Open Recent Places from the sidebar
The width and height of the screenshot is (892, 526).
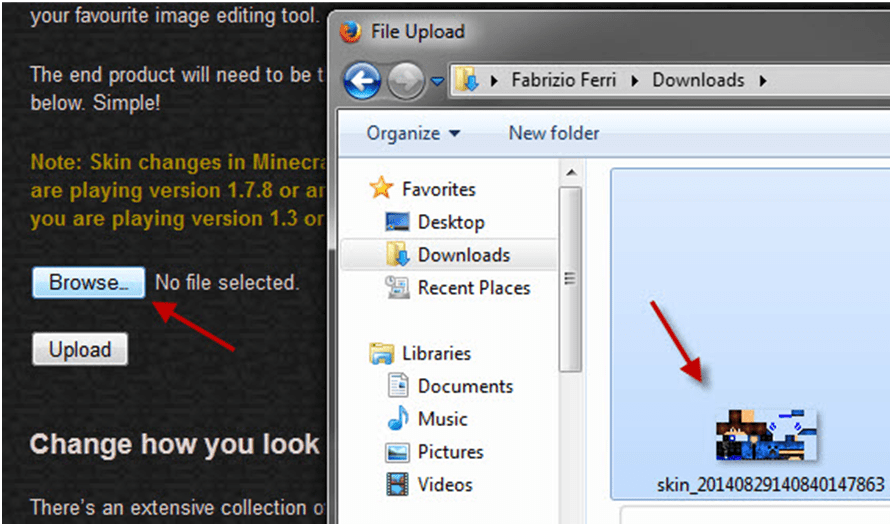474,288
